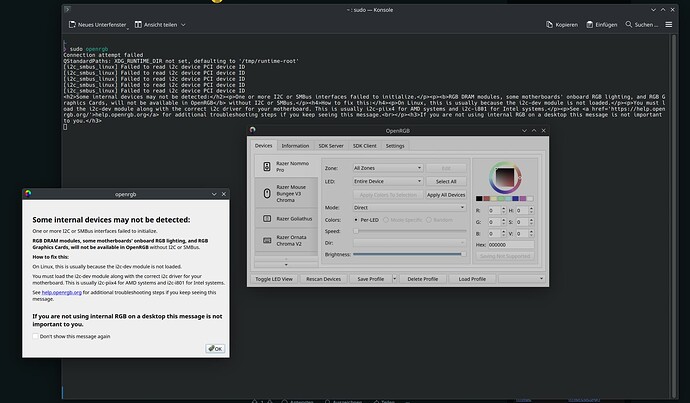Select Razer Nommo Pro speaker device icon
Viewport: 690px width, 403px height.
pyautogui.click(x=267, y=166)
